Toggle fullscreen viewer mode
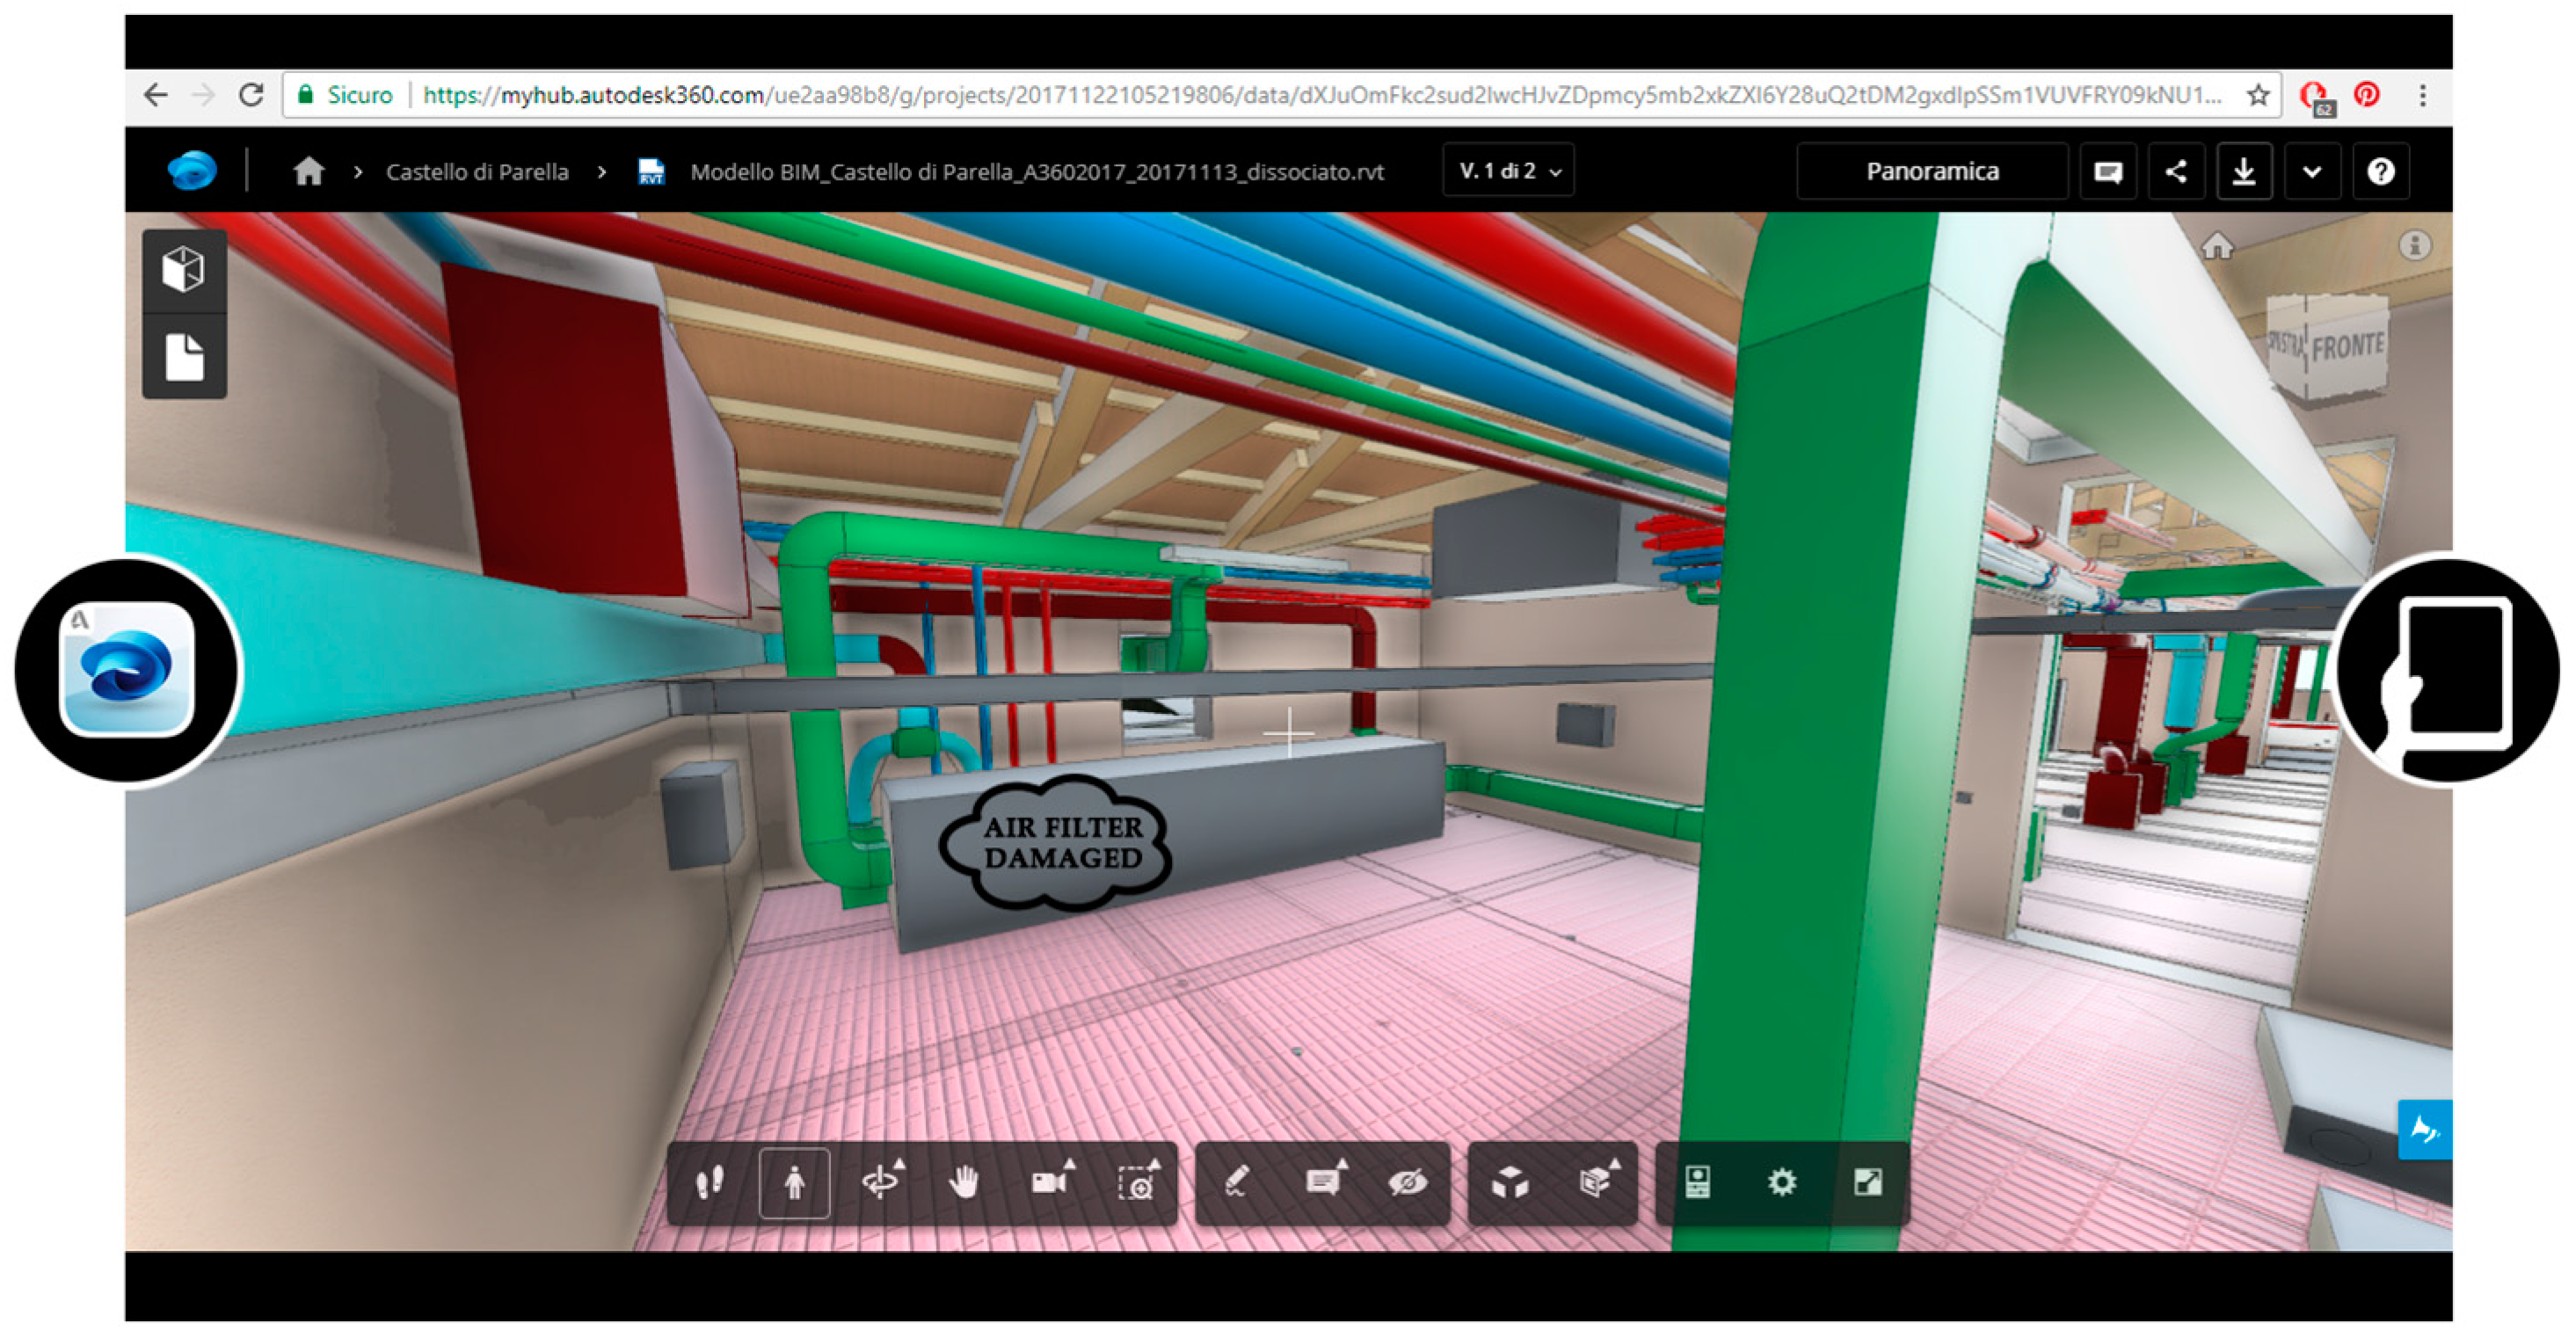Image resolution: width=2576 pixels, height=1338 pixels. coord(1867,1183)
